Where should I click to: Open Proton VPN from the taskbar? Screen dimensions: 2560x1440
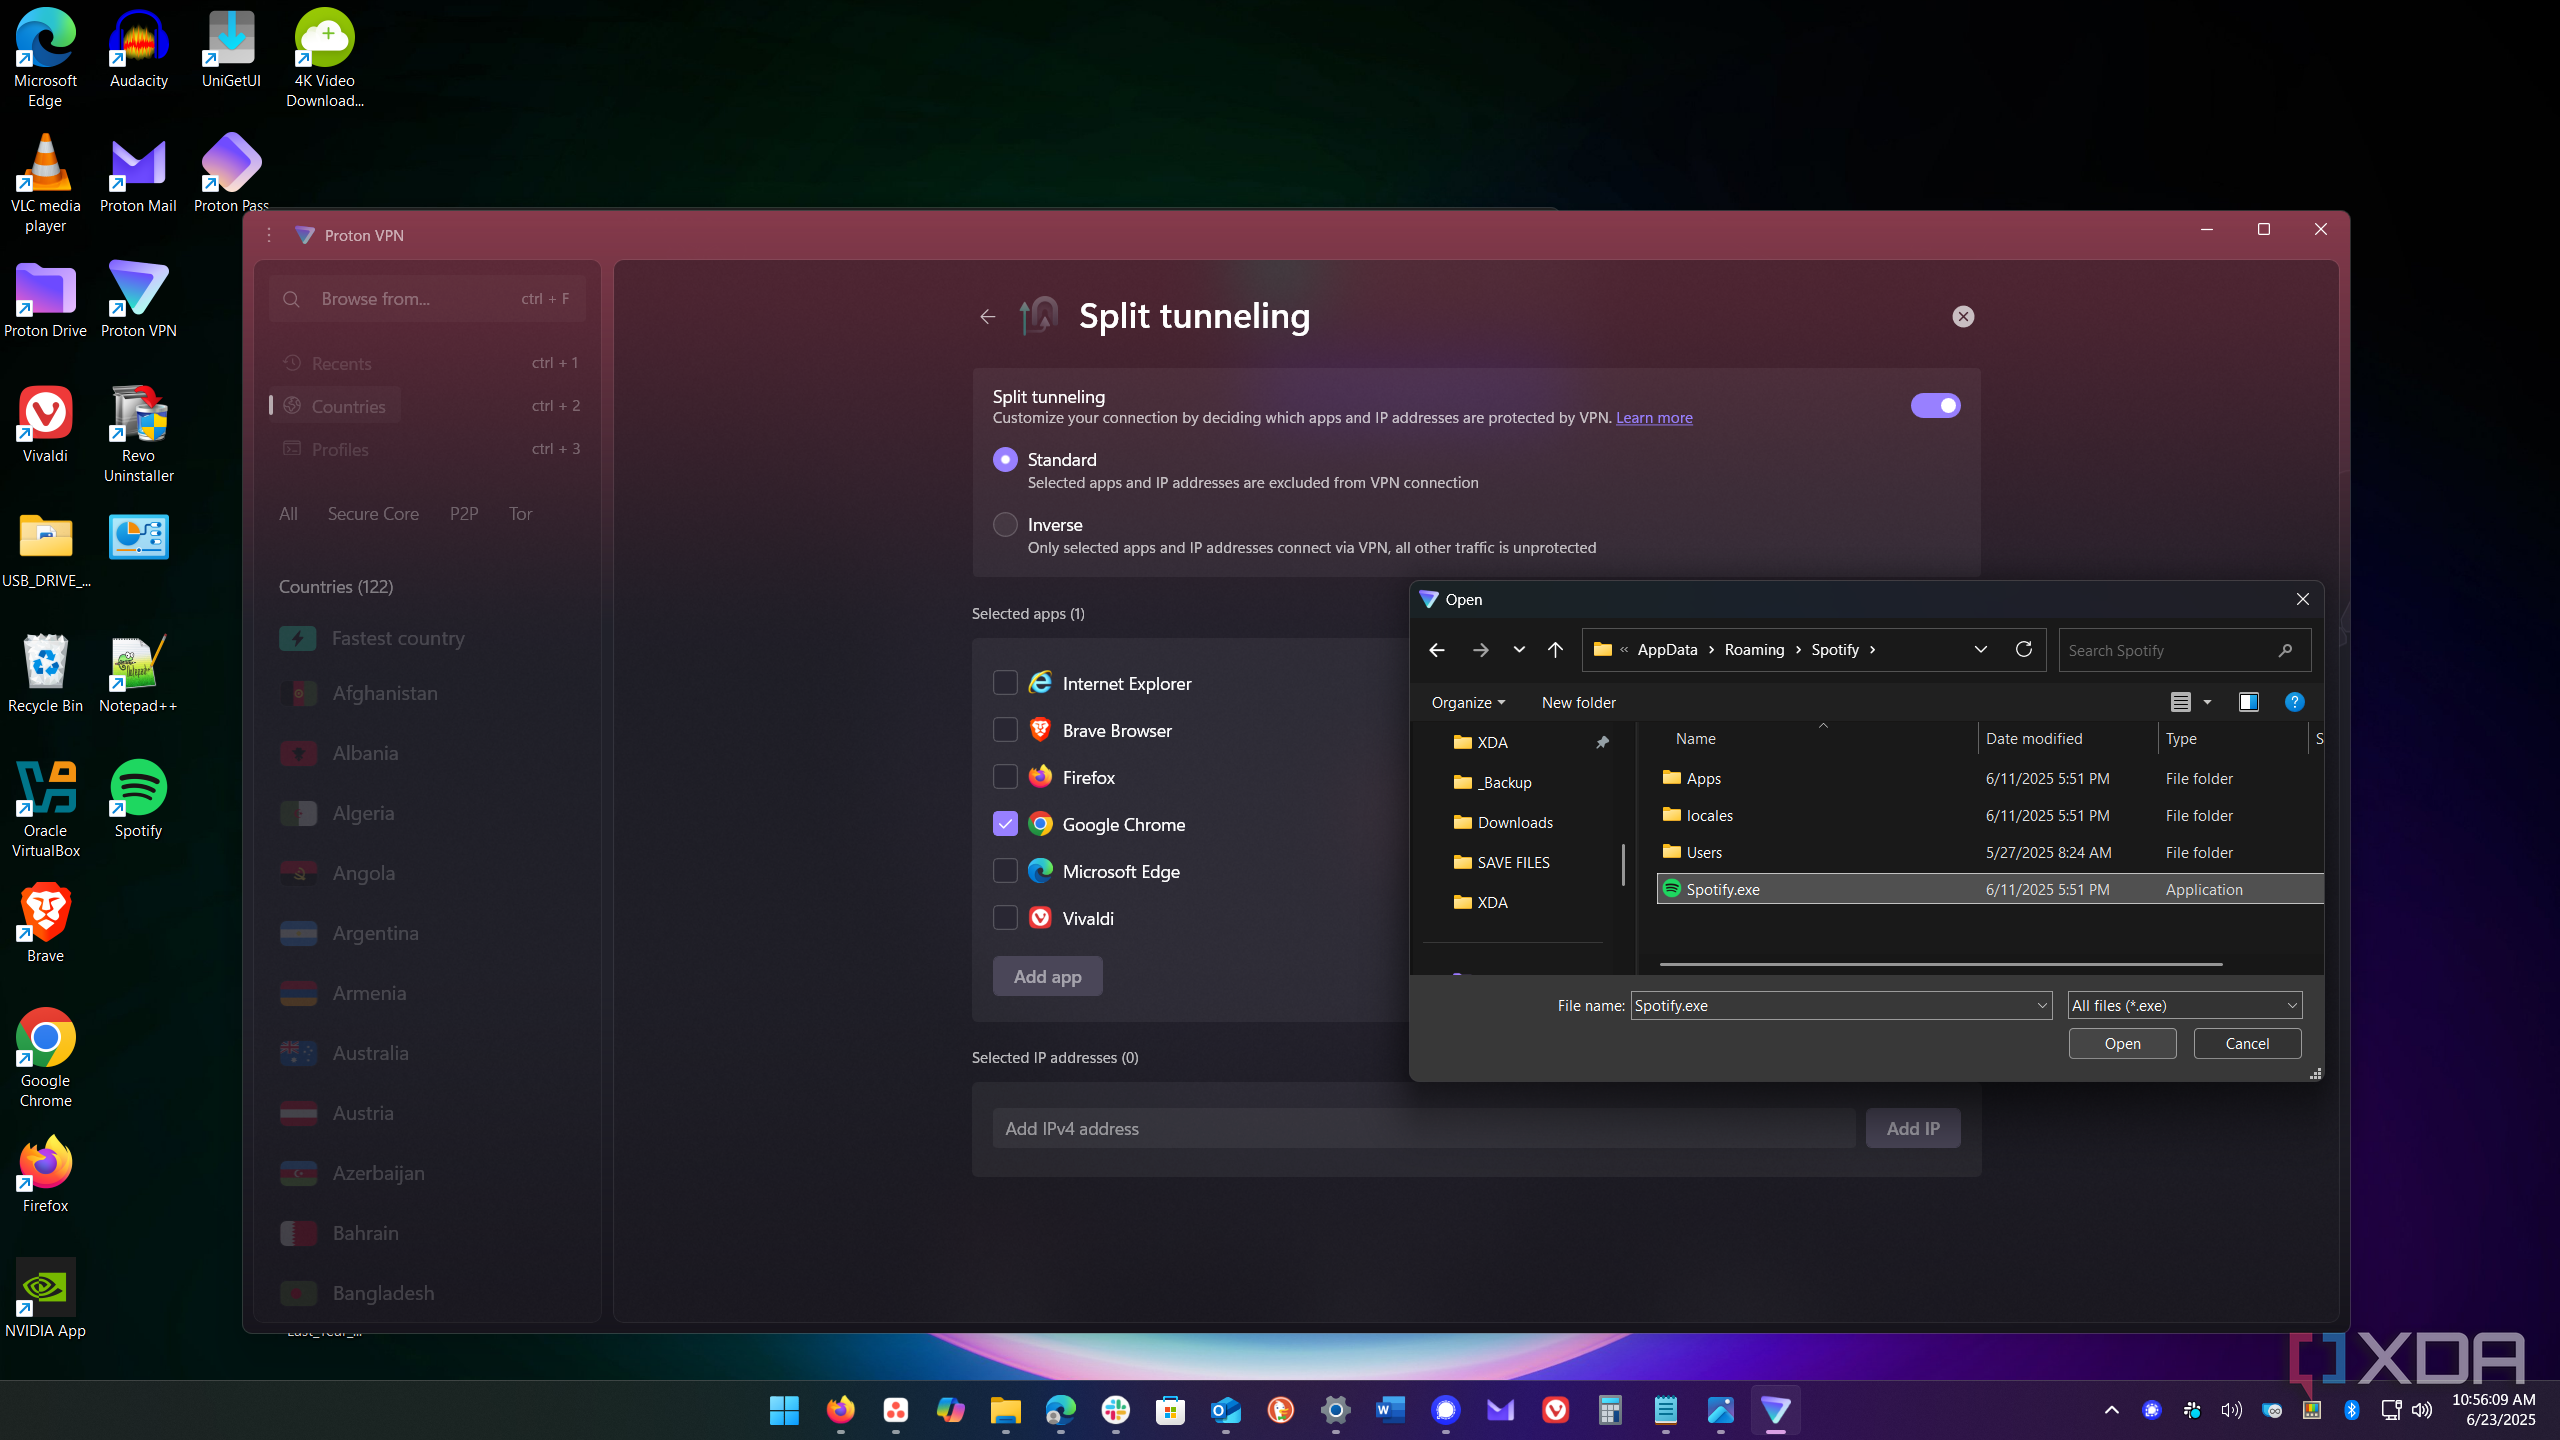[1775, 1410]
